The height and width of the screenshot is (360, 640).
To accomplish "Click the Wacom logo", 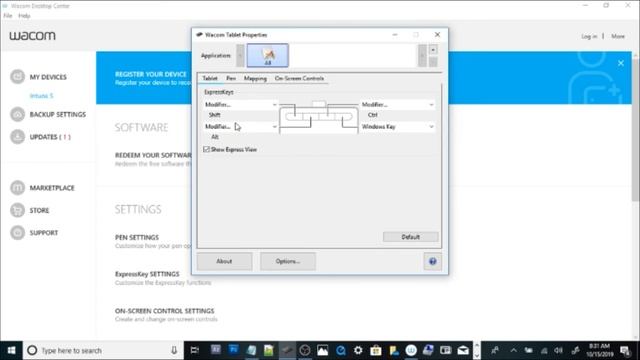I will 33,36.
